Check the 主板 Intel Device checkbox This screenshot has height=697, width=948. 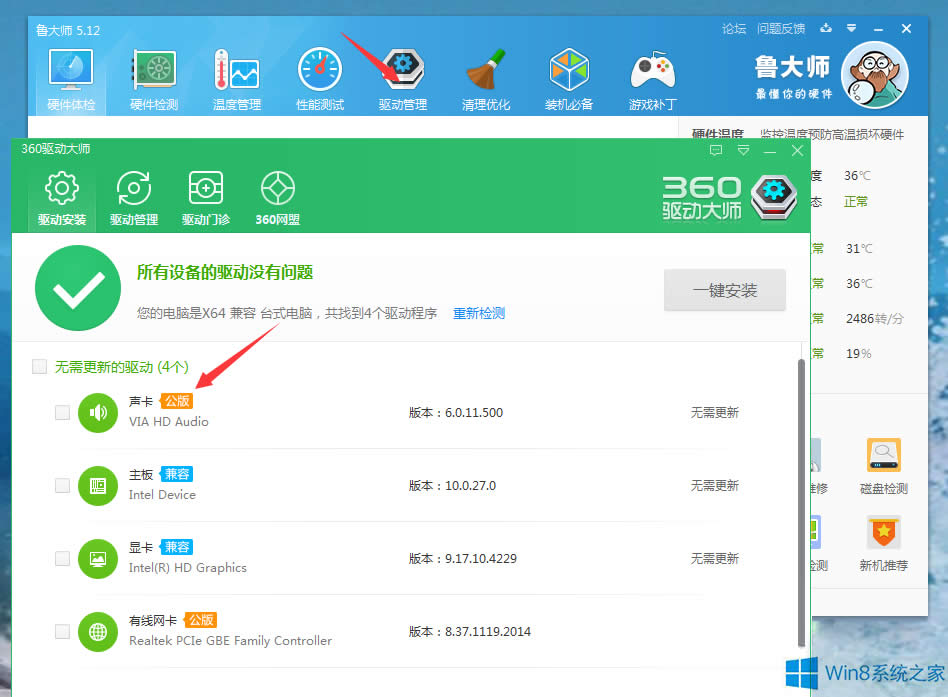[x=62, y=485]
